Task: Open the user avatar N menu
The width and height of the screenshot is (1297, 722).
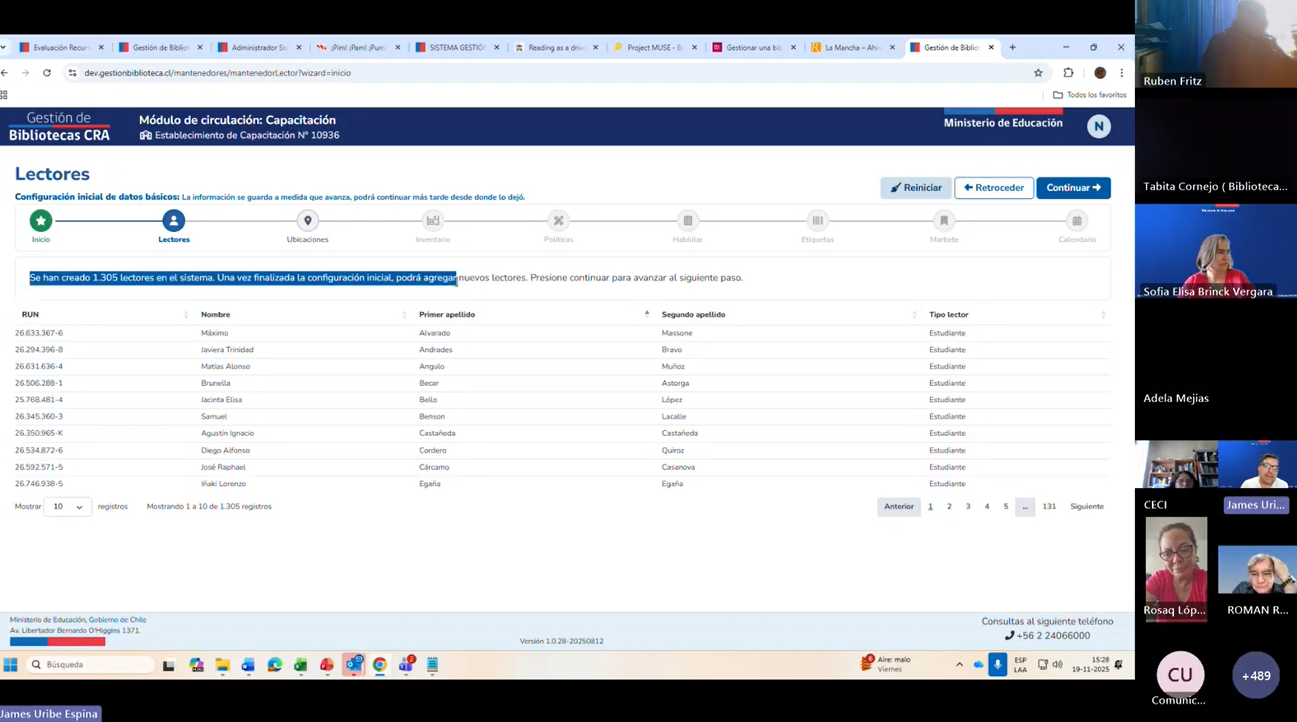Action: coord(1098,126)
